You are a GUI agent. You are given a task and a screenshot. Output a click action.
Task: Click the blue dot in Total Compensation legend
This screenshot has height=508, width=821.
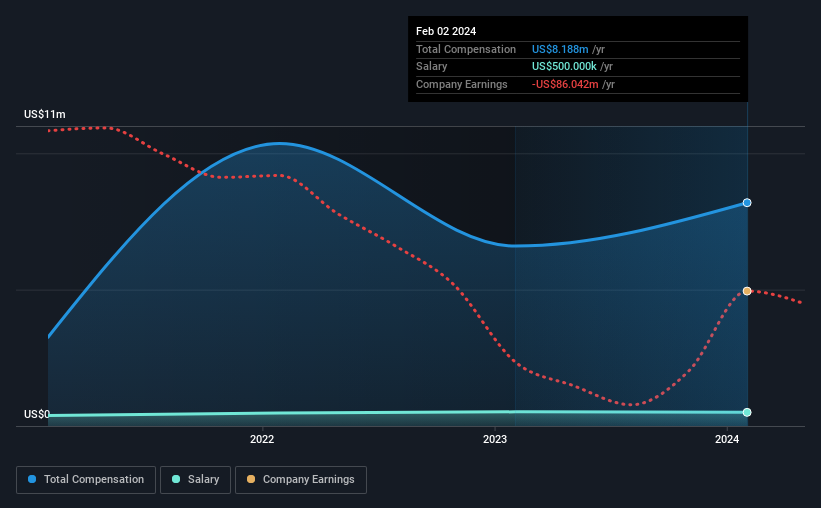click(x=32, y=479)
